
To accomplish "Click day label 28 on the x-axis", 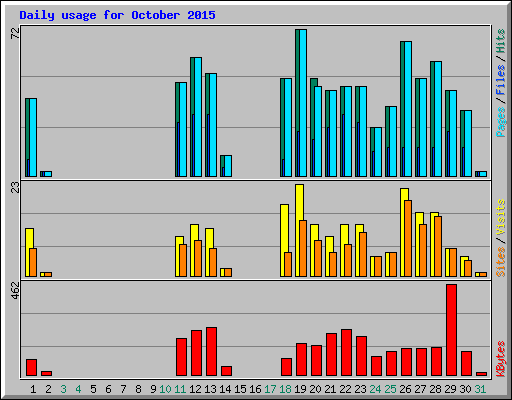I will tap(435, 389).
